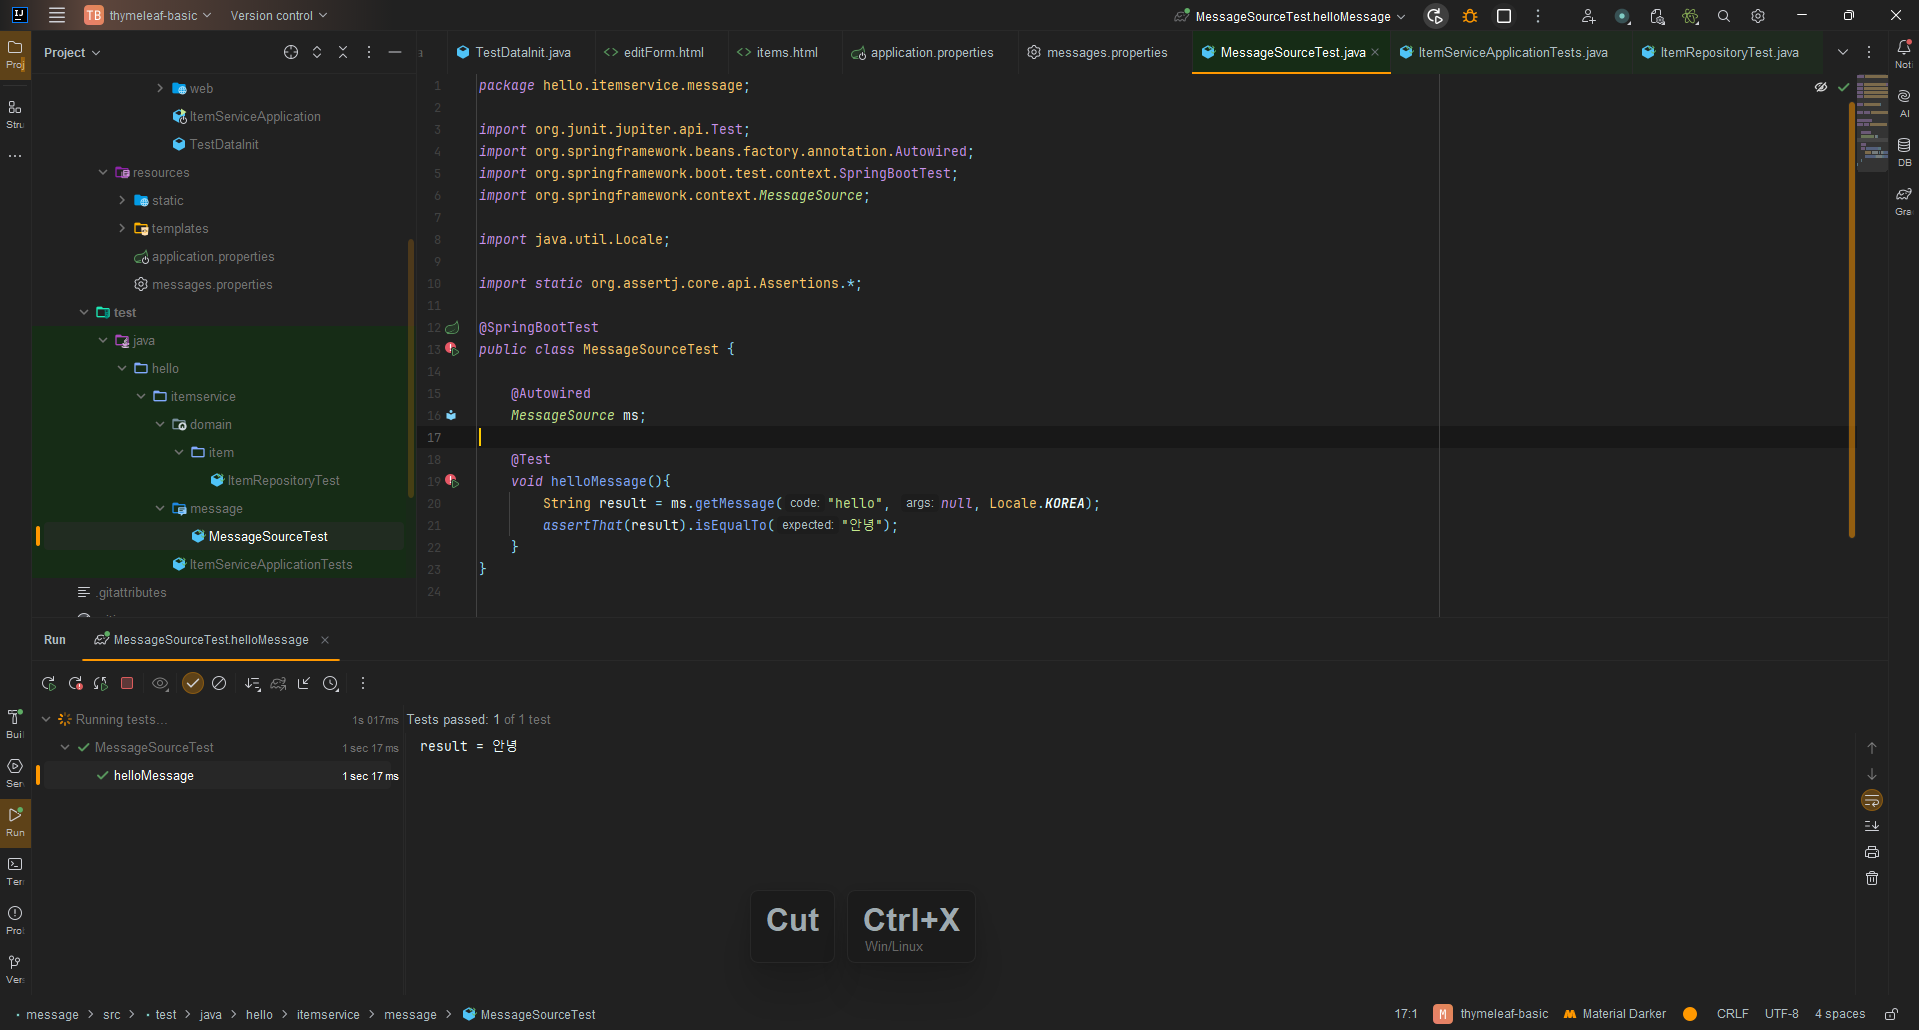This screenshot has height=1030, width=1919.
Task: Collapse the test folder in tree
Action: [84, 312]
